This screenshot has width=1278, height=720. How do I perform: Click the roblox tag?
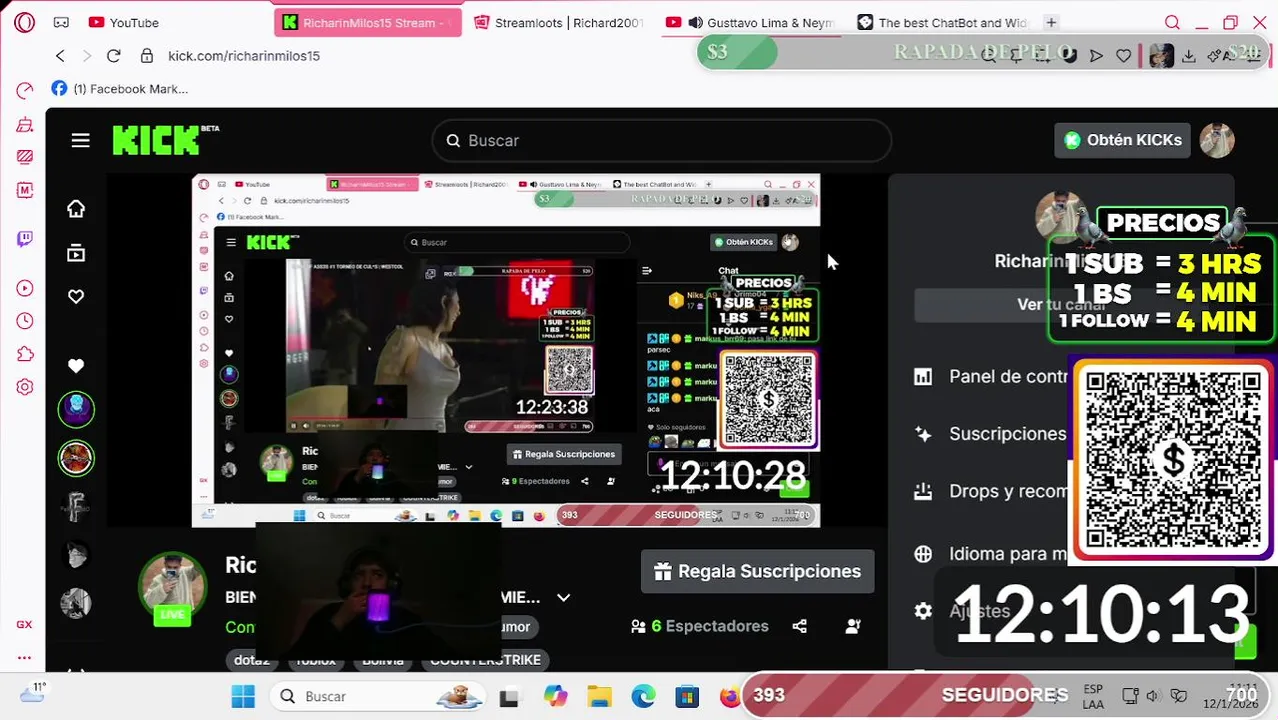315,660
